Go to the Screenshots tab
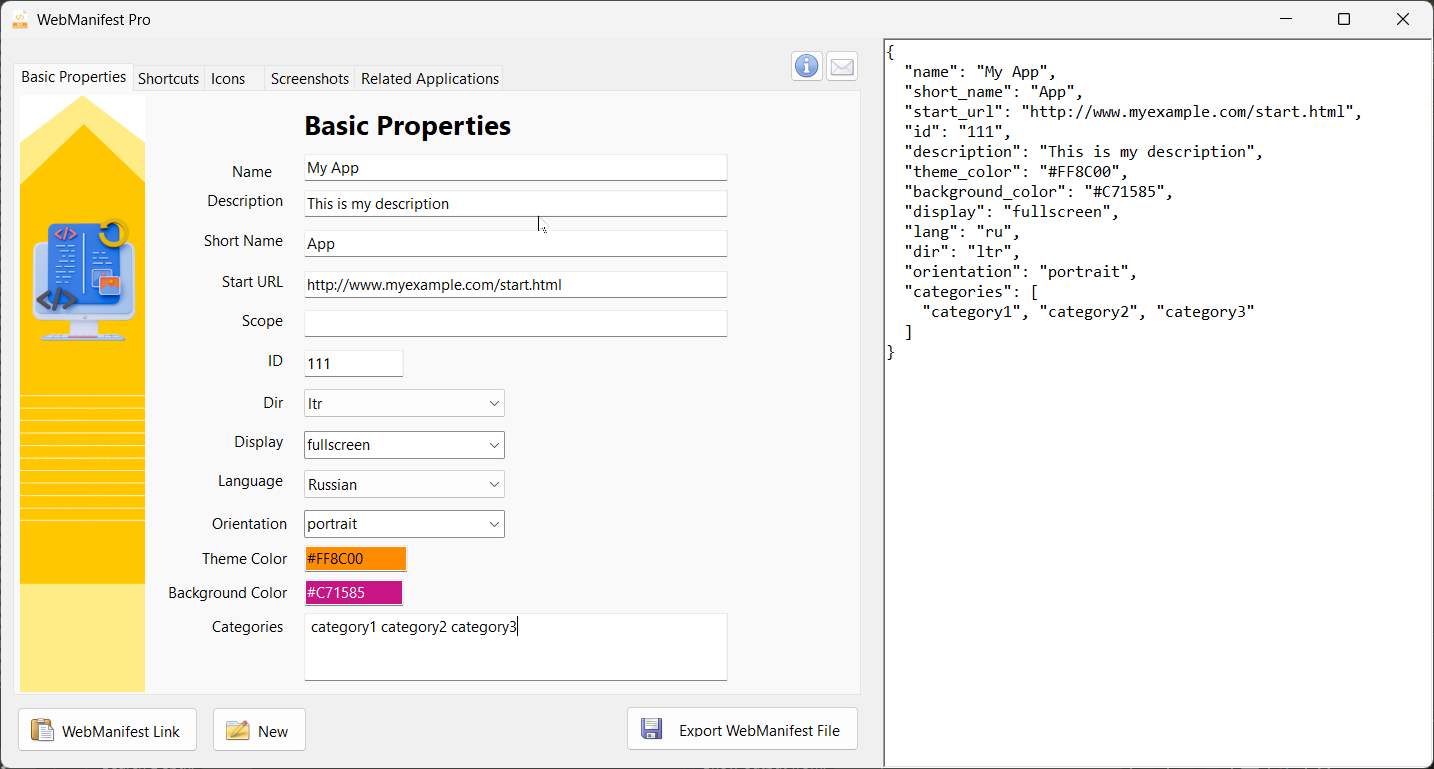 [310, 79]
